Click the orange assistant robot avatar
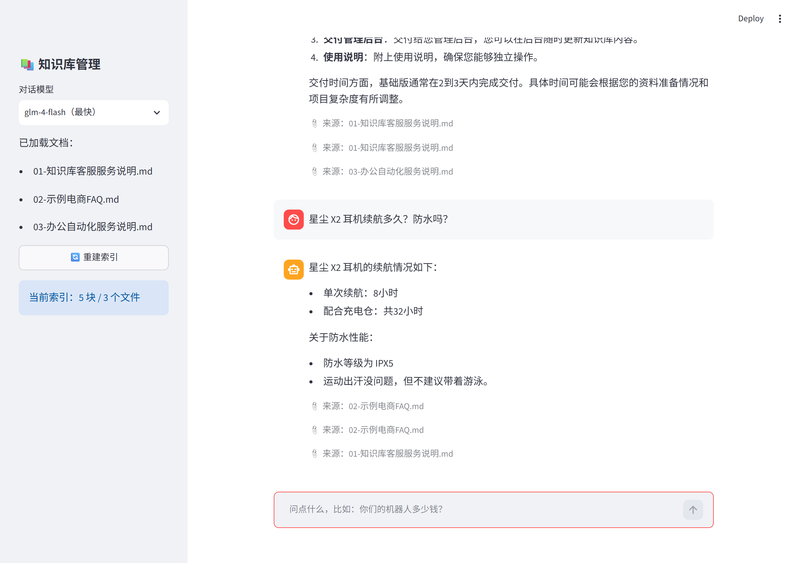This screenshot has height=563, width=800. coord(293,270)
